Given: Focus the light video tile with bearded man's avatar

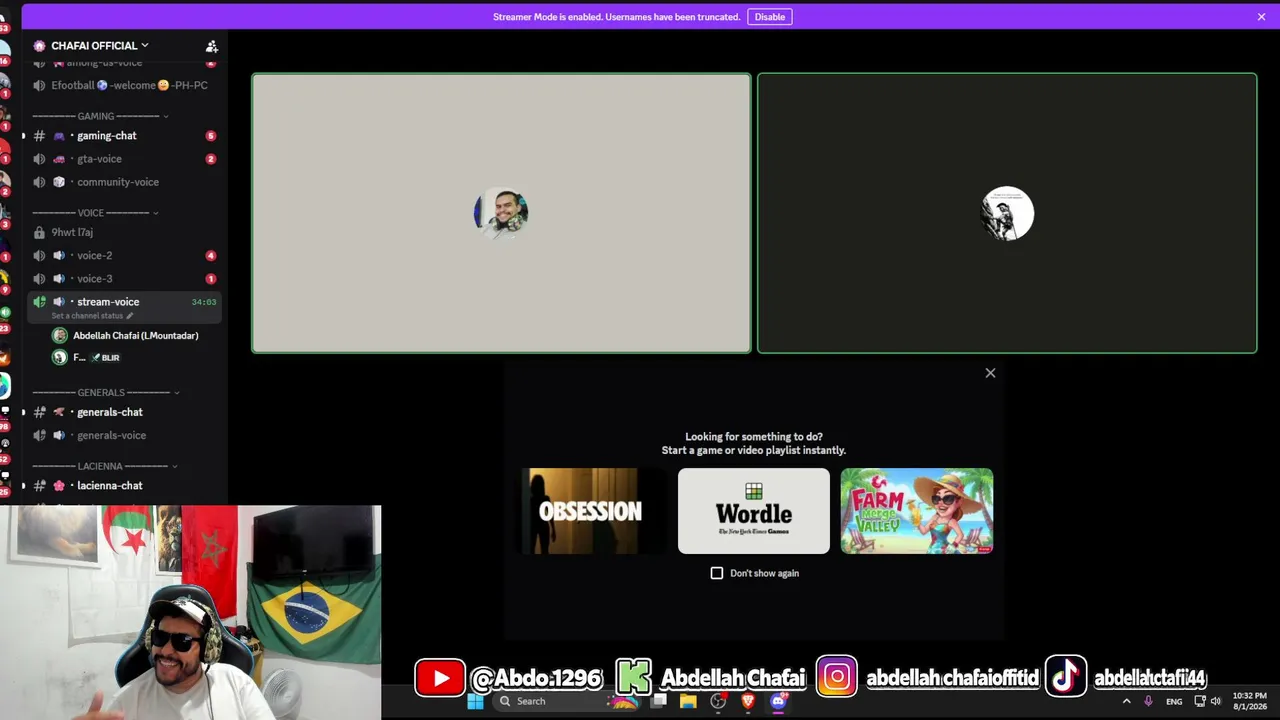Looking at the screenshot, I should pos(501,213).
